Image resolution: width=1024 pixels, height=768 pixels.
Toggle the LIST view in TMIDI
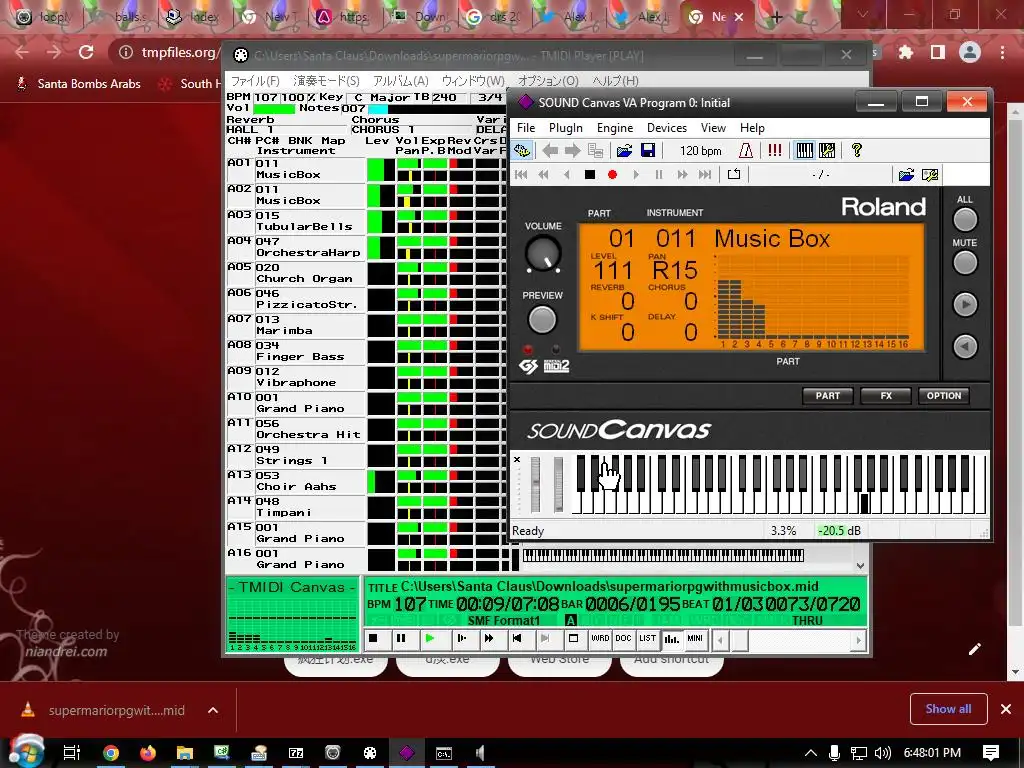[x=647, y=638]
